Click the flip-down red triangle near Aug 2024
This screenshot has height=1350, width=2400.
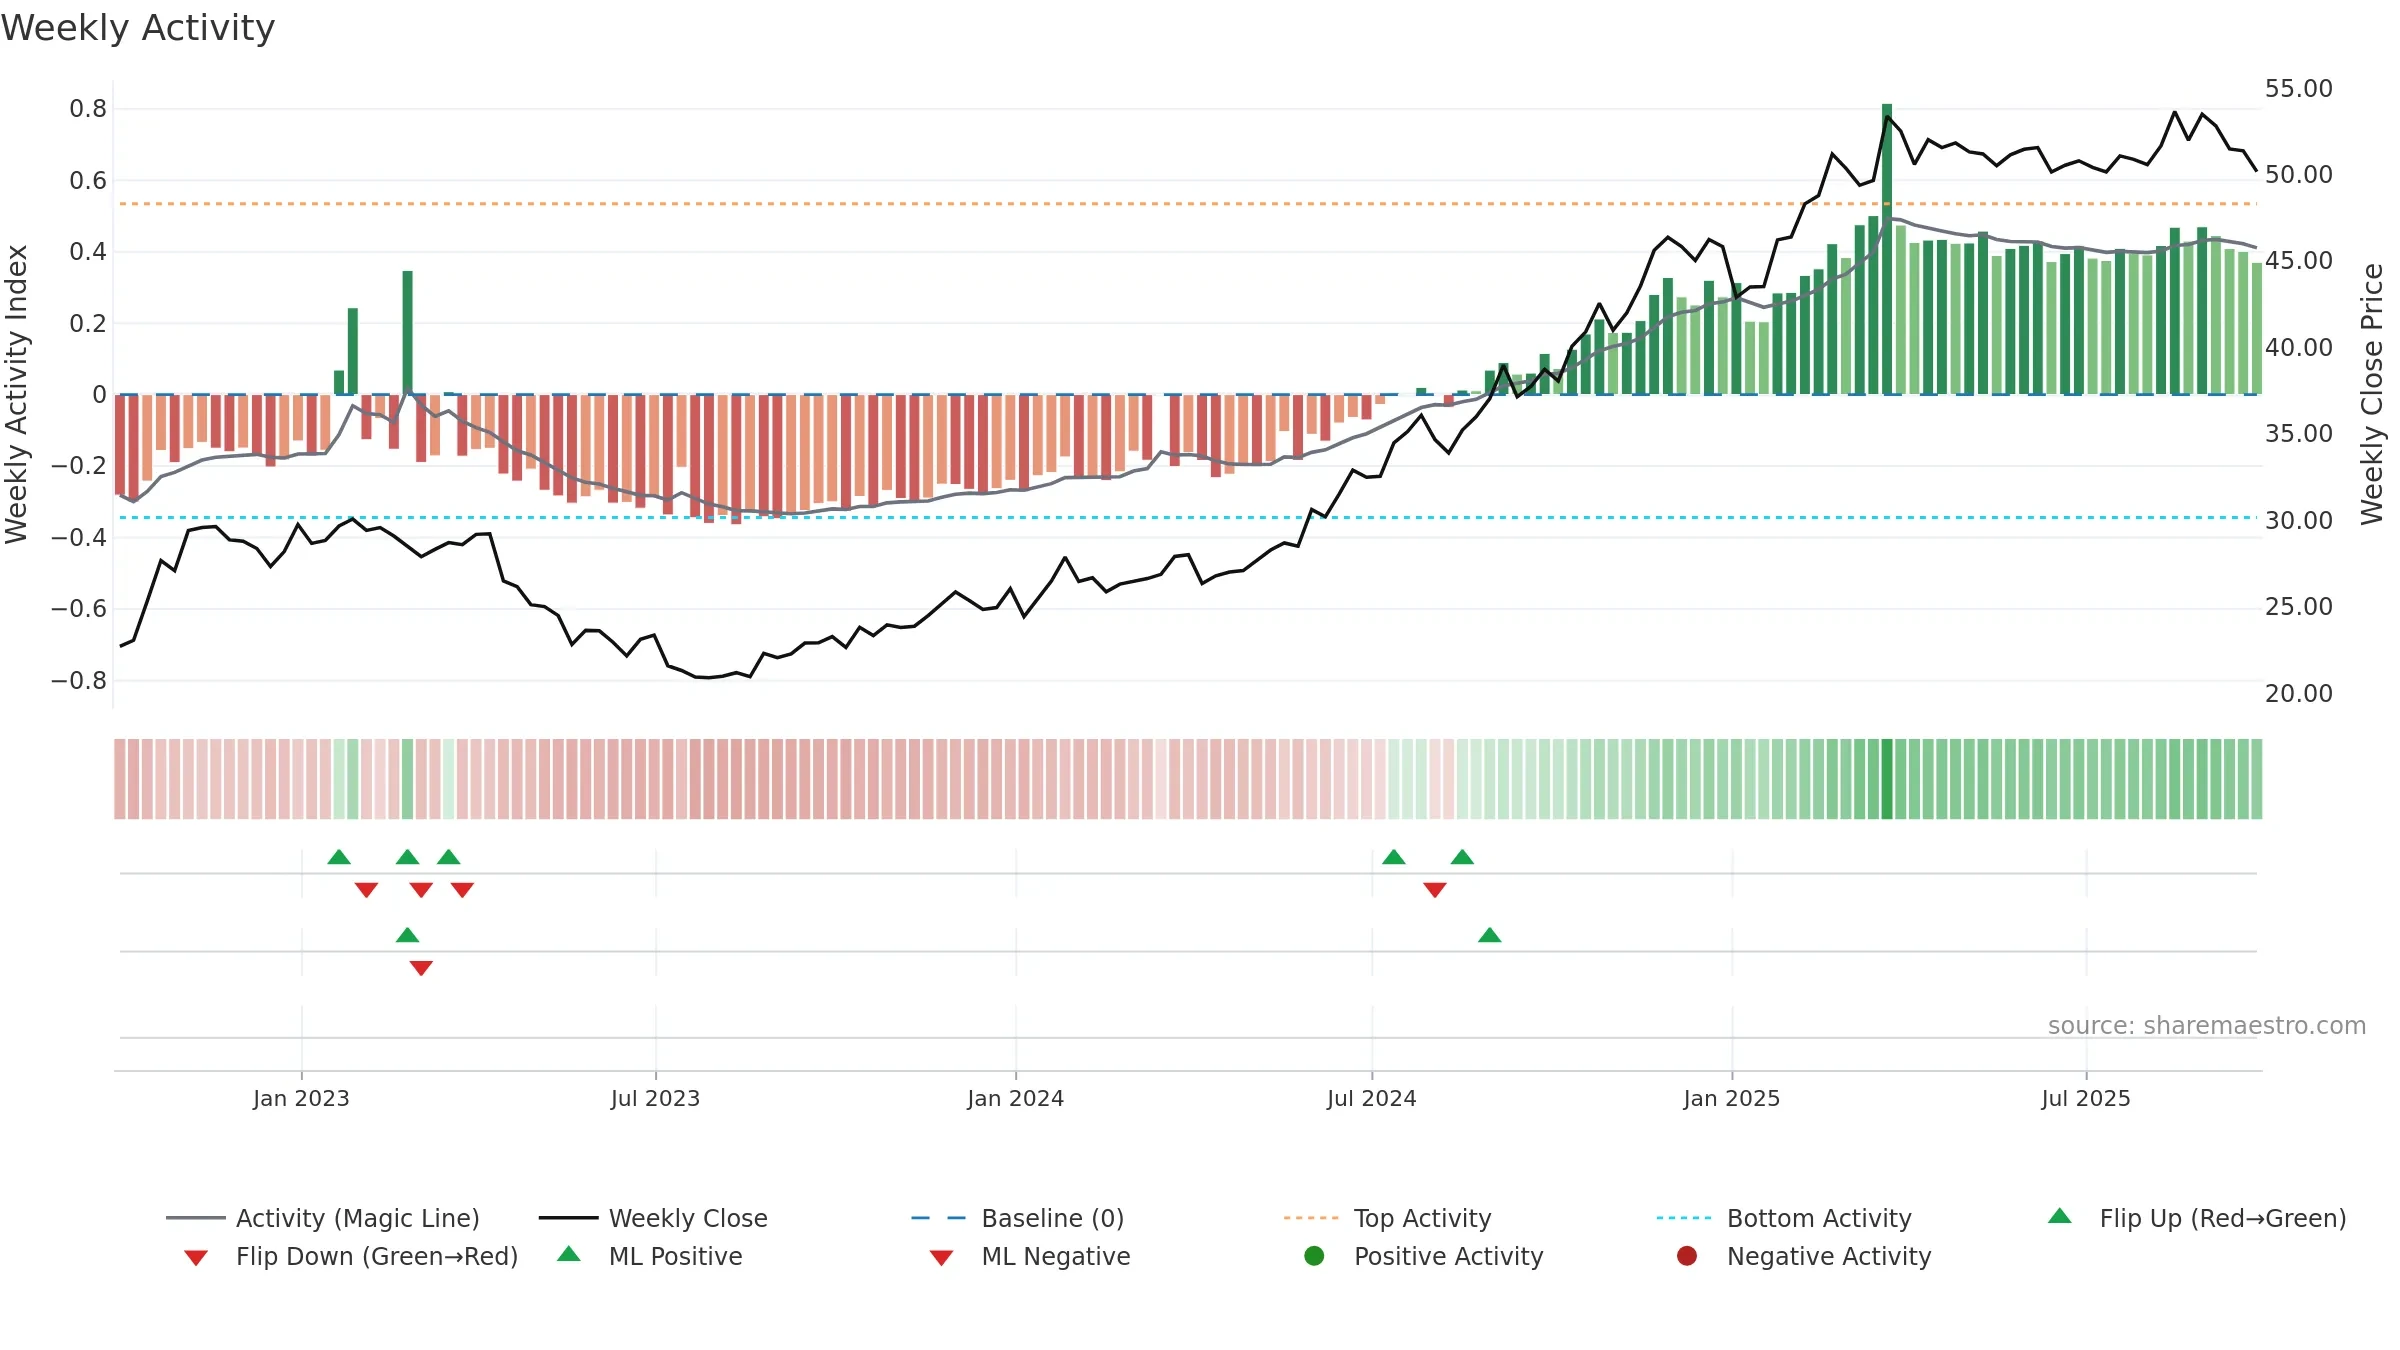point(1435,890)
